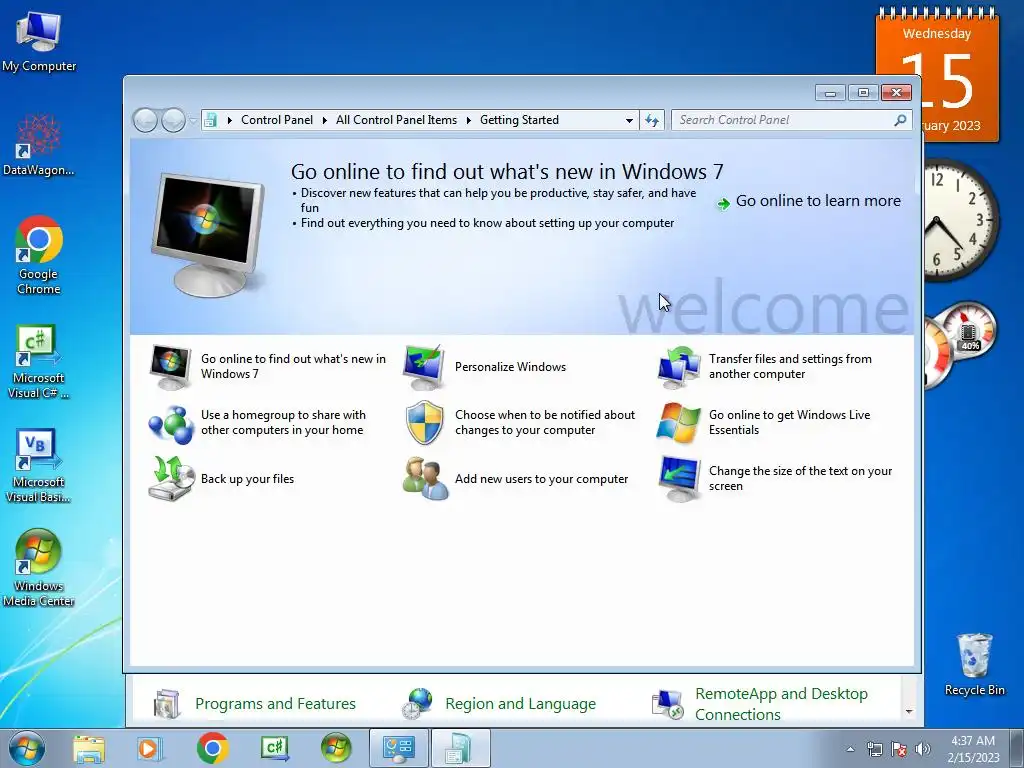Open the Windows 7 what's new monitor icon
Viewport: 1024px width, 768px height.
pyautogui.click(x=170, y=367)
